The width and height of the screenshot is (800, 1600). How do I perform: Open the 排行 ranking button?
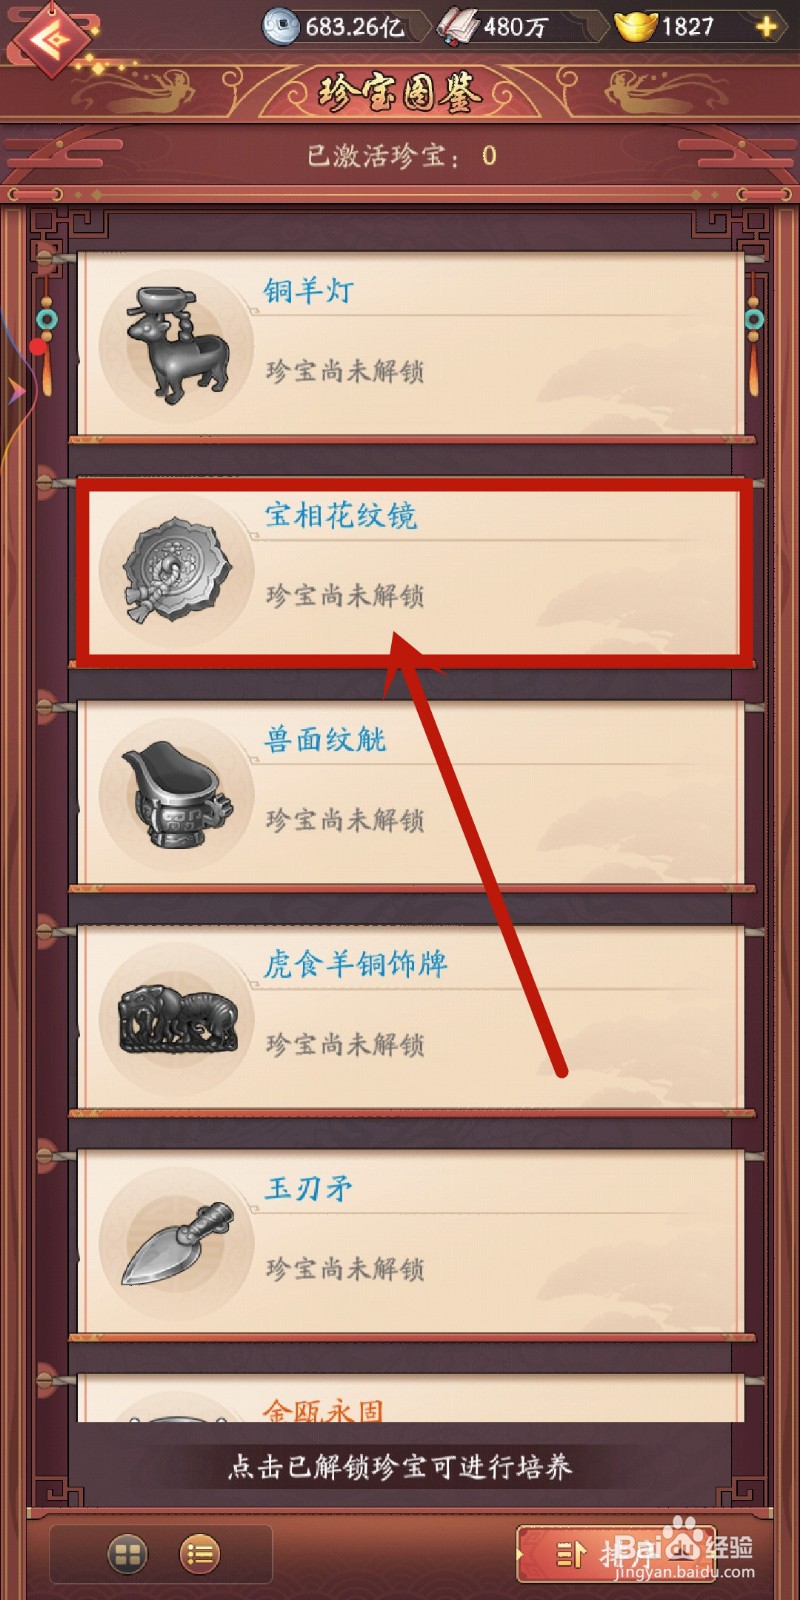pyautogui.click(x=616, y=1554)
